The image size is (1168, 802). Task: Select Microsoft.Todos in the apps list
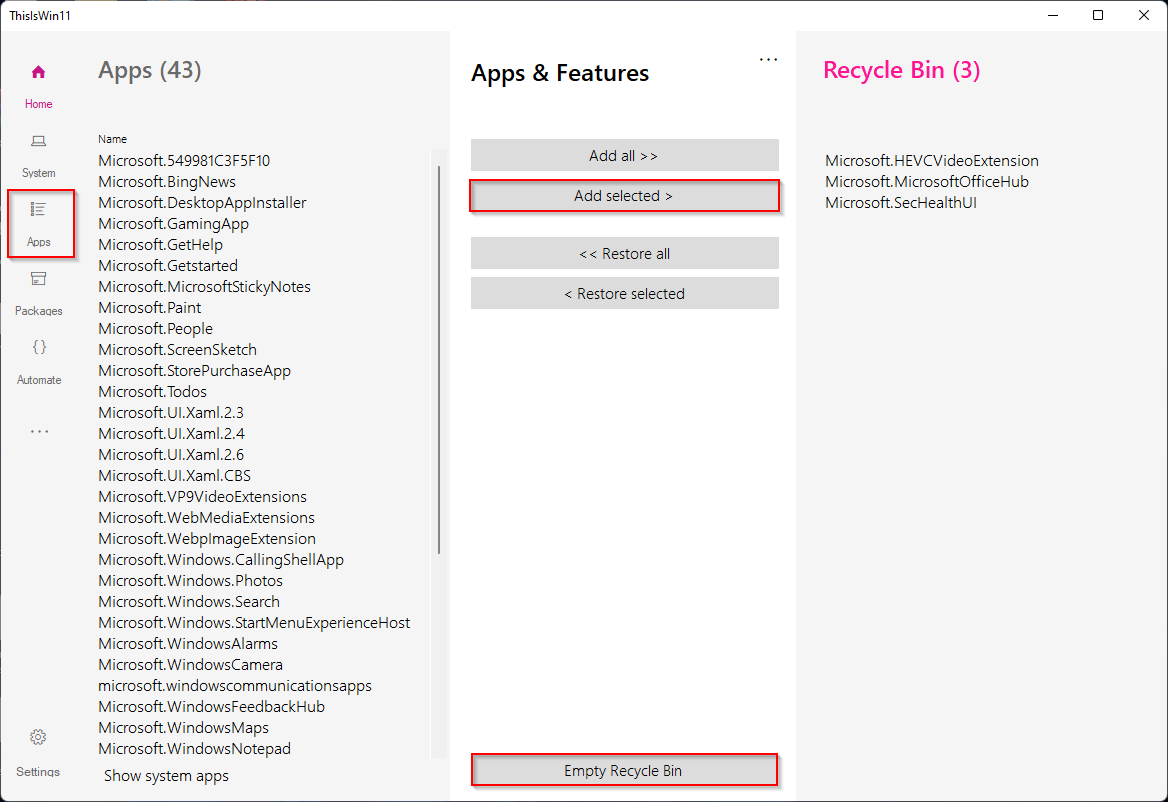(152, 392)
